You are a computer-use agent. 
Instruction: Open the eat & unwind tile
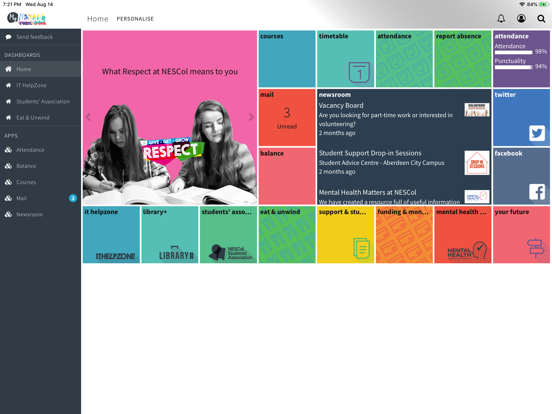[x=287, y=234]
